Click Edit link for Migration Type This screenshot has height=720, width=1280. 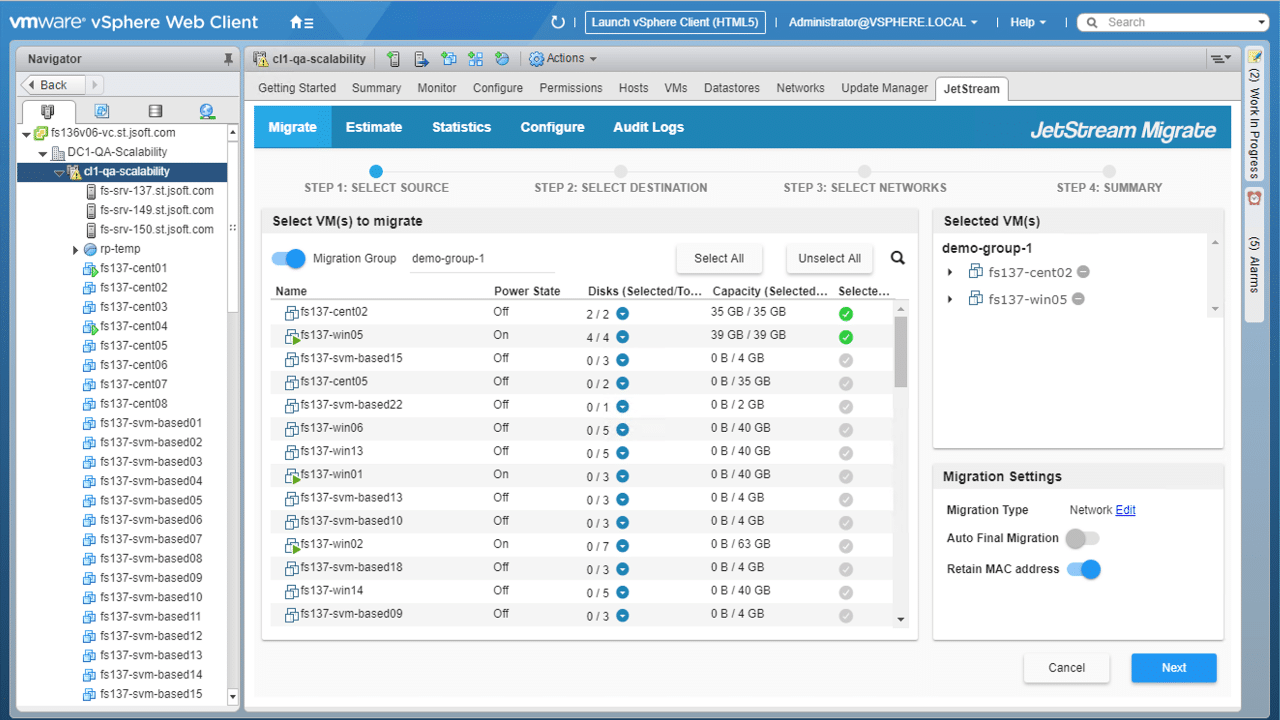[x=1125, y=510]
